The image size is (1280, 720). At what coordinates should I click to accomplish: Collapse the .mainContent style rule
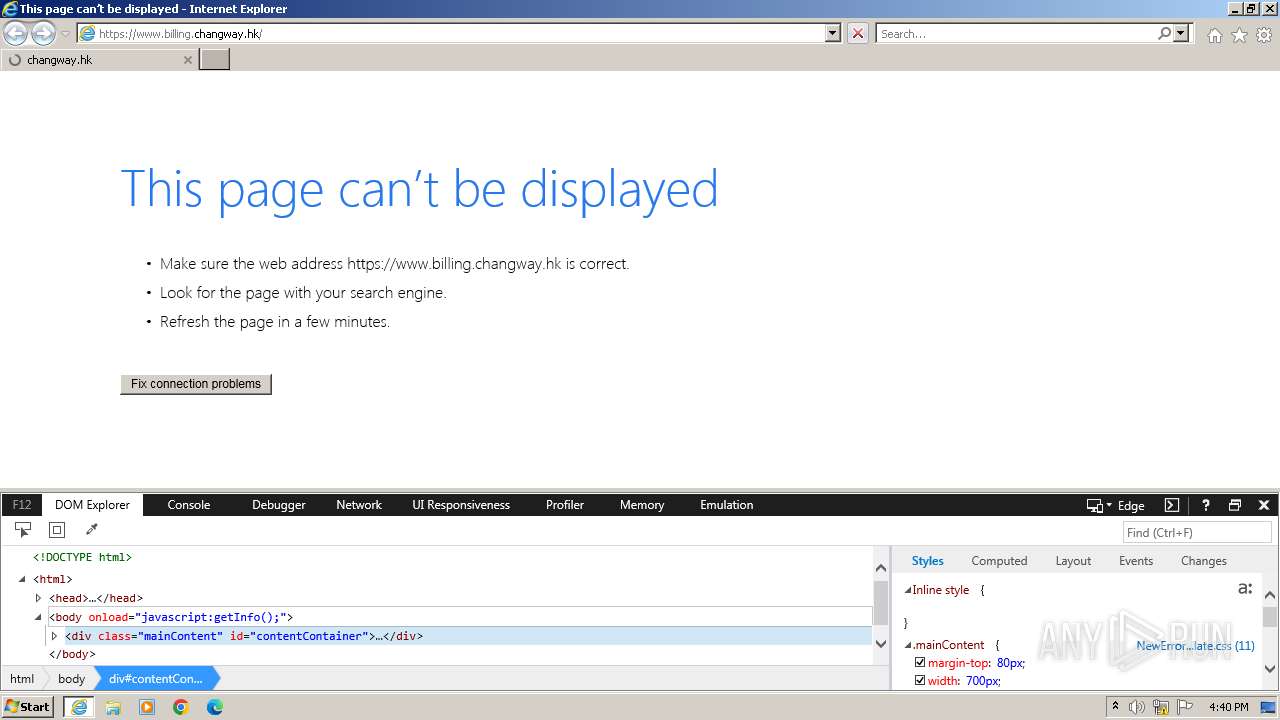coord(908,646)
